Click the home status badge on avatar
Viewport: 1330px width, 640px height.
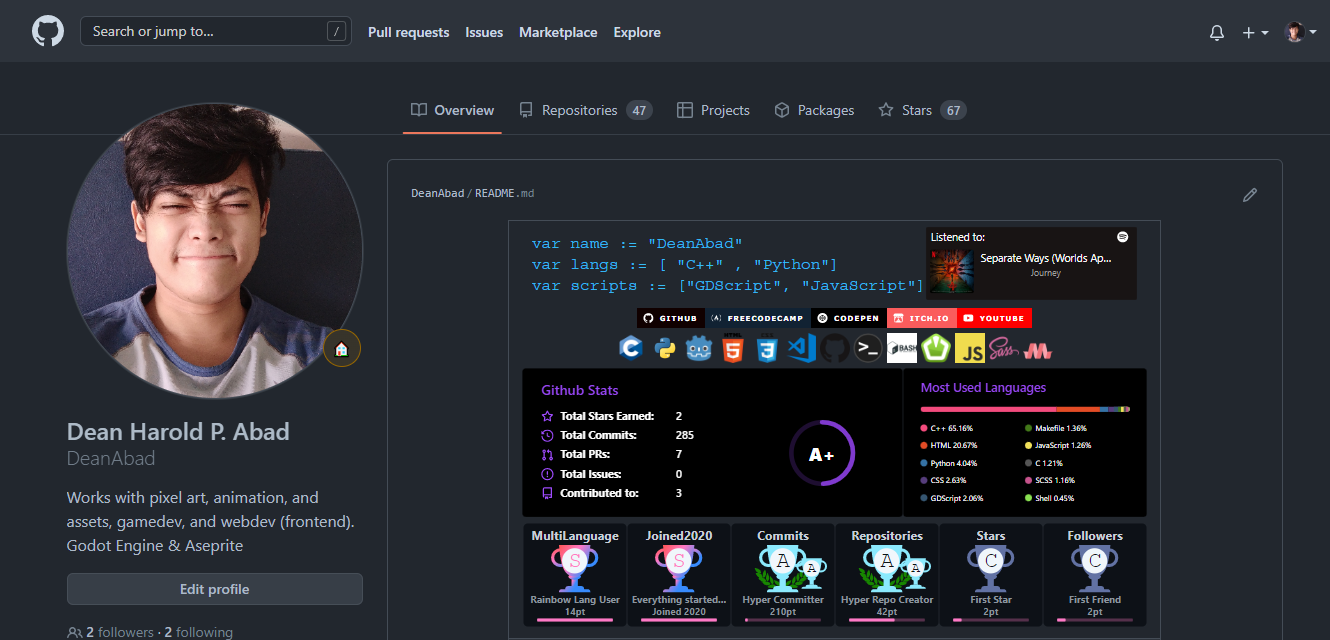tap(341, 349)
